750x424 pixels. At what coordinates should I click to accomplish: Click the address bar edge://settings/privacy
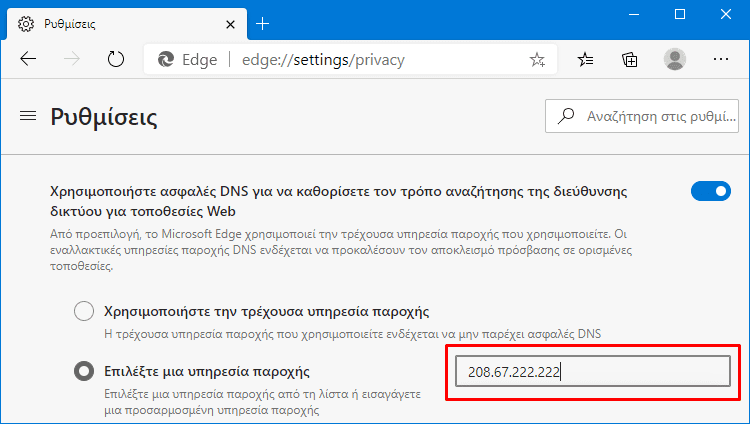point(350,59)
